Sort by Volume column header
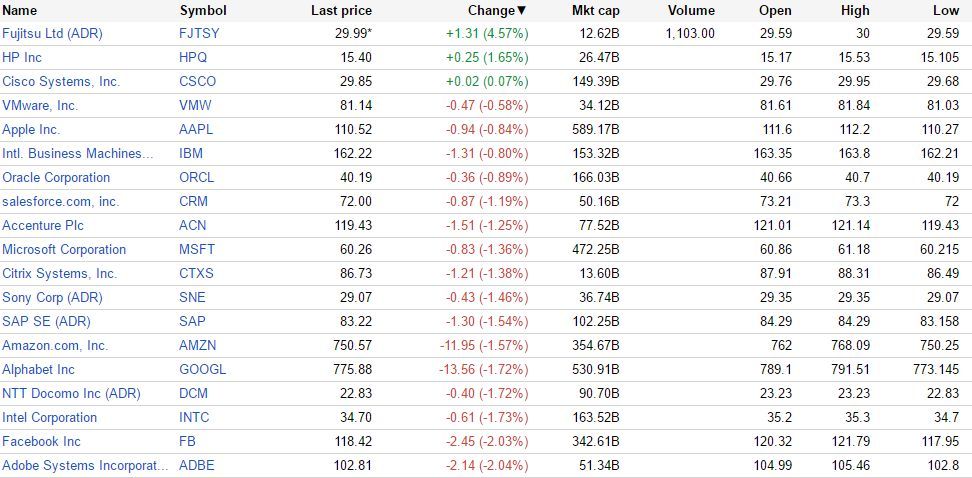Screen dimensions: 972x478 click(691, 10)
